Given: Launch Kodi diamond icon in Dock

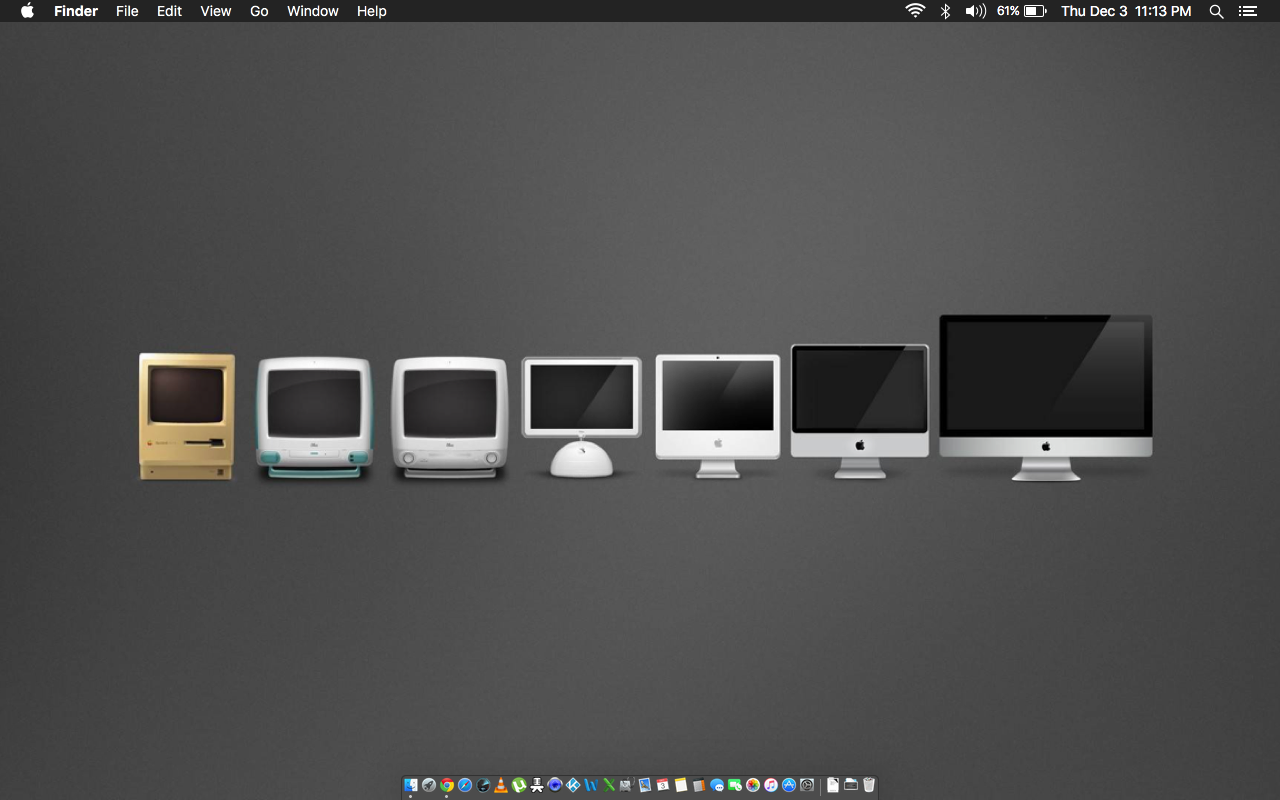Looking at the screenshot, I should click(573, 785).
